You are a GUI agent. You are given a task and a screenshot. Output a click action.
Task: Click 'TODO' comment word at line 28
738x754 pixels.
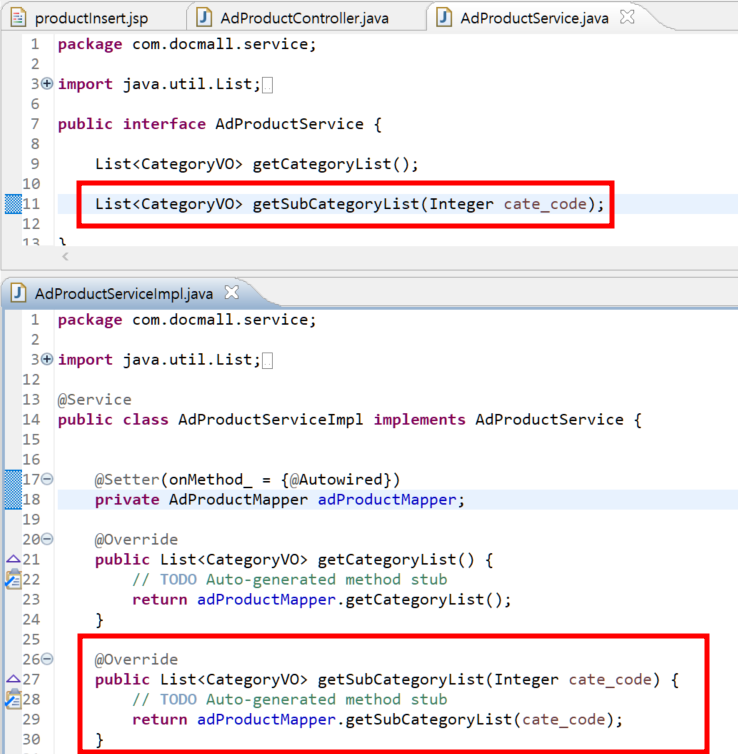178,699
